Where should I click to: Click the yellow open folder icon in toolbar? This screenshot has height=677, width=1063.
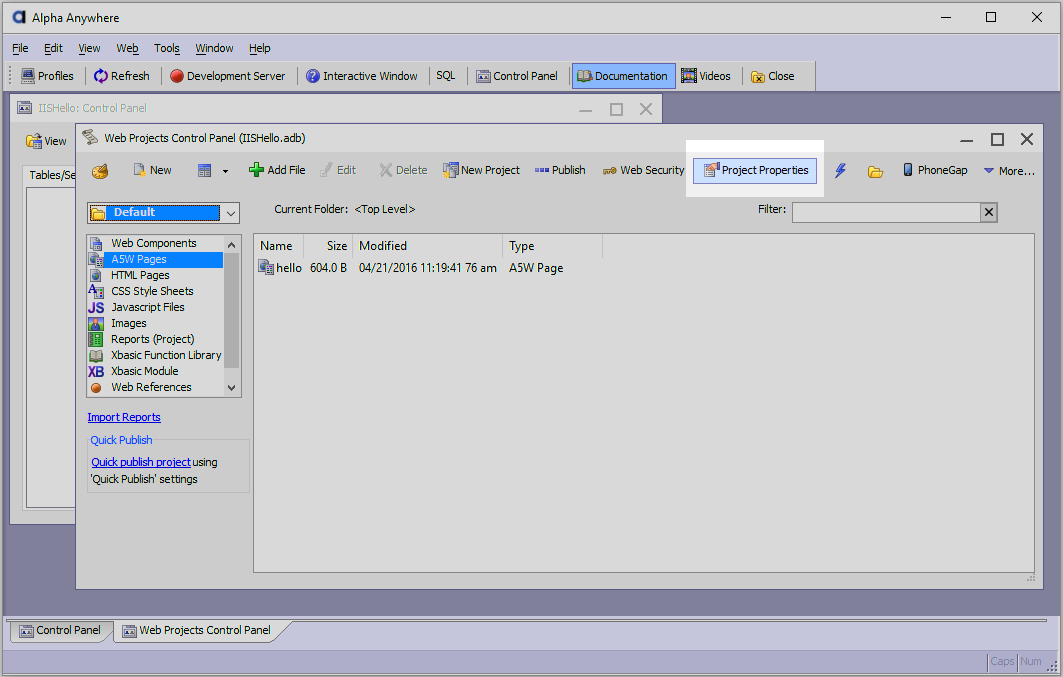click(875, 171)
